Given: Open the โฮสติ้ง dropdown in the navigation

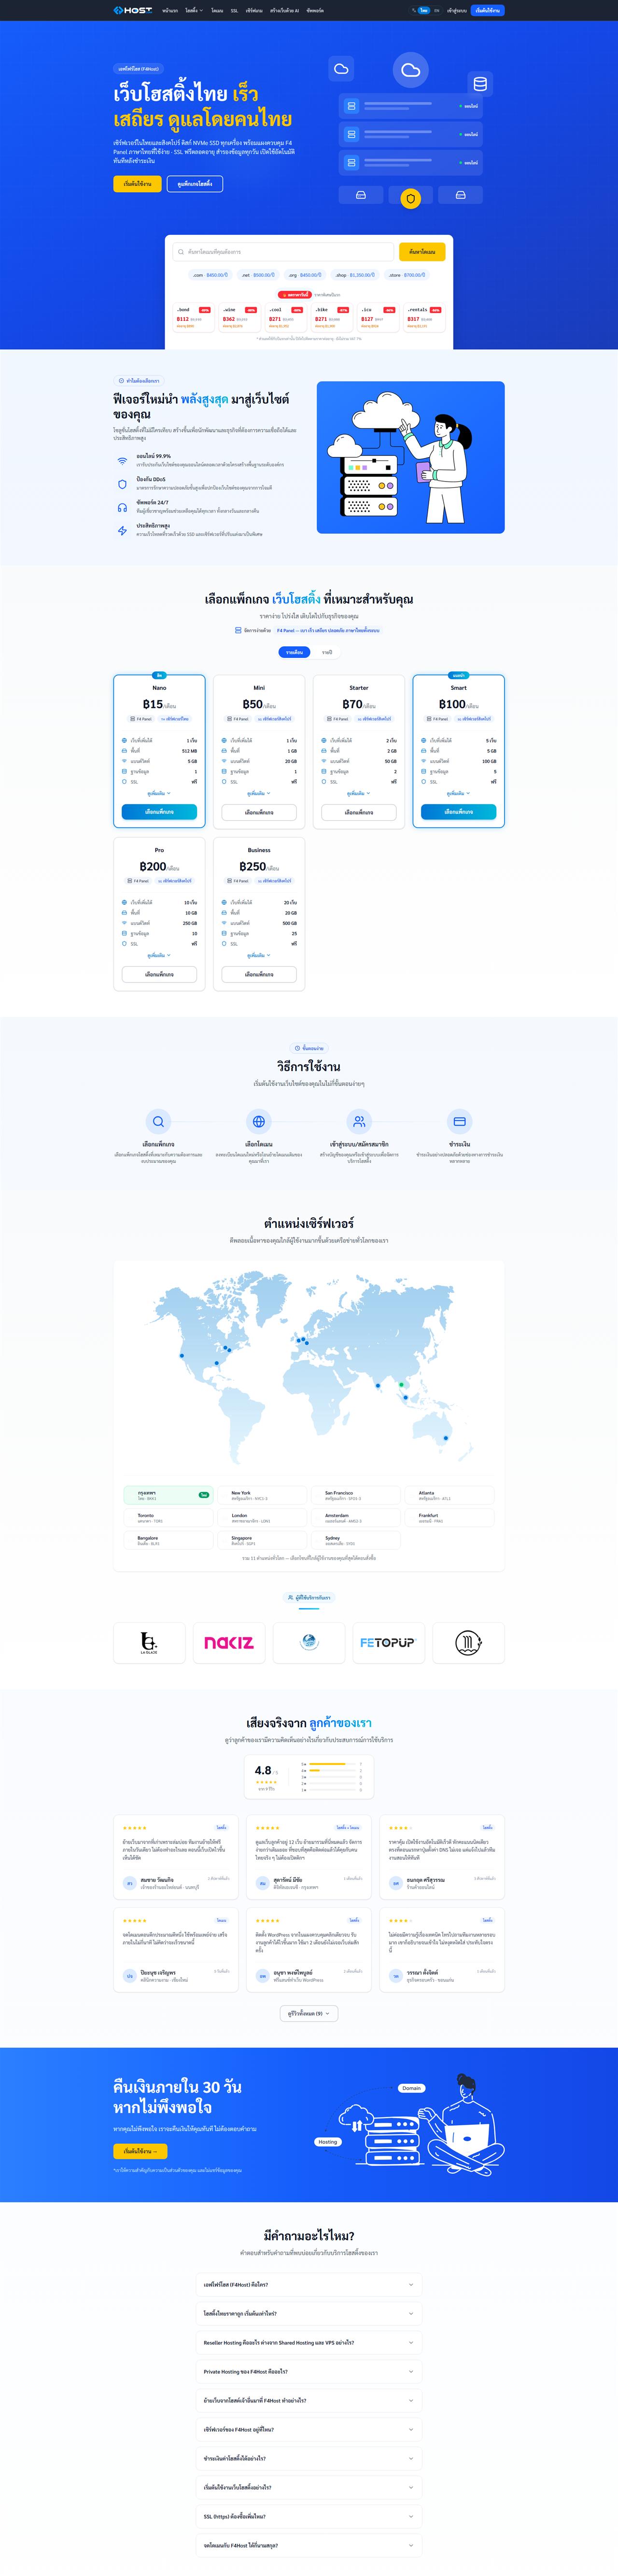Looking at the screenshot, I should point(194,10).
